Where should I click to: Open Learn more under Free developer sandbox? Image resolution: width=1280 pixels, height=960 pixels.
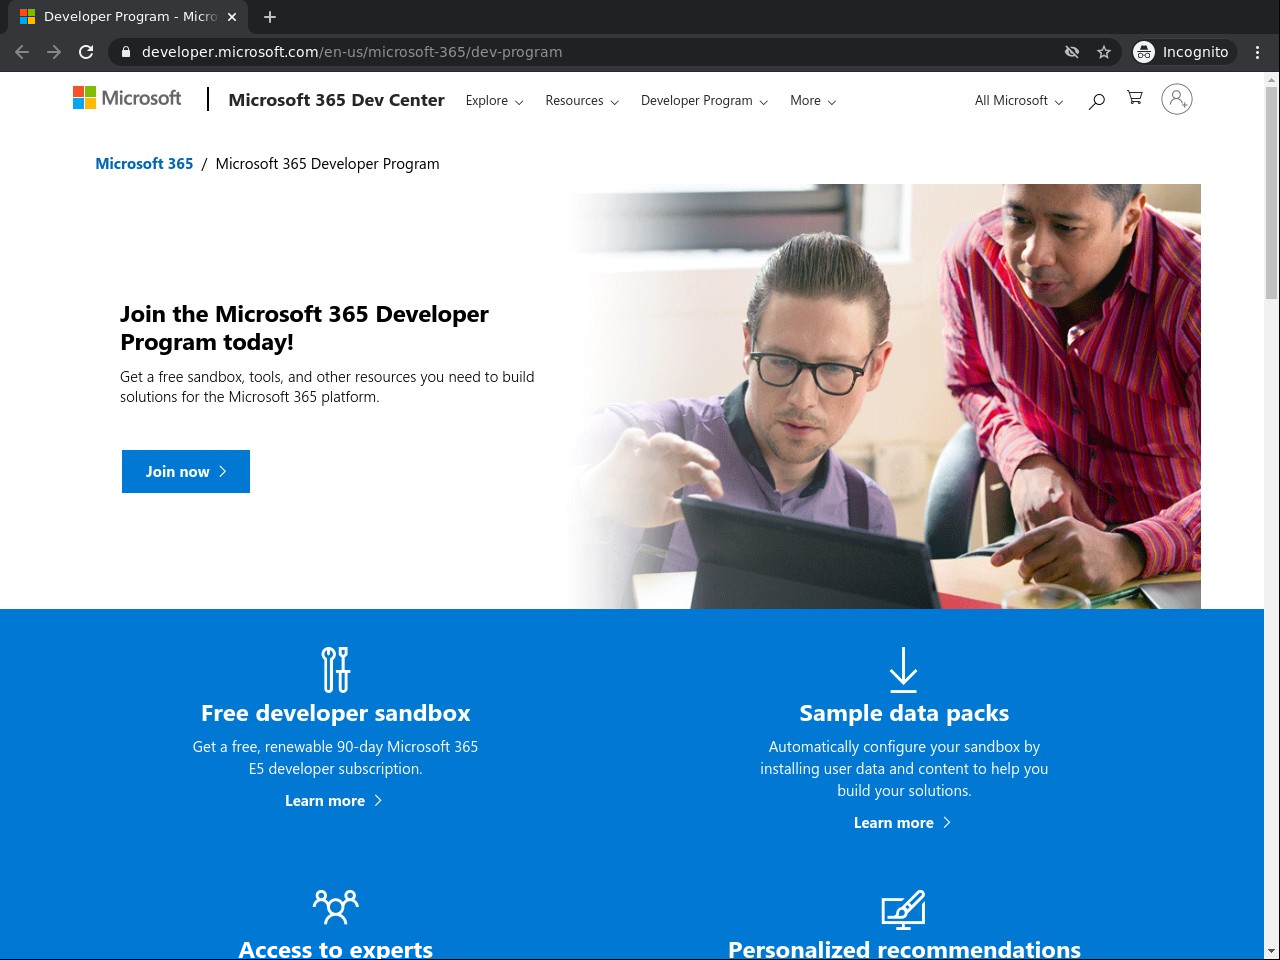[334, 801]
